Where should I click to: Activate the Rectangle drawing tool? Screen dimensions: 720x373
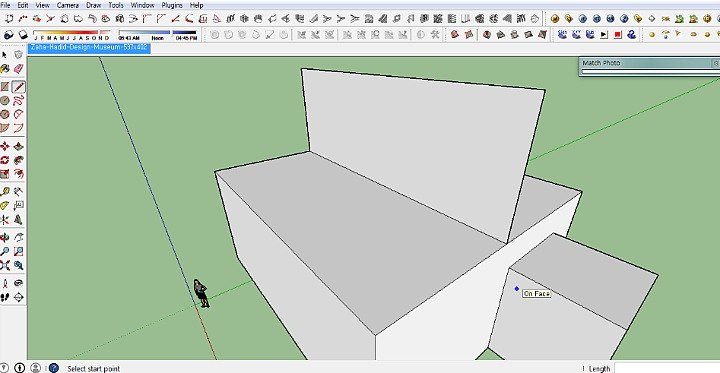(x=5, y=87)
